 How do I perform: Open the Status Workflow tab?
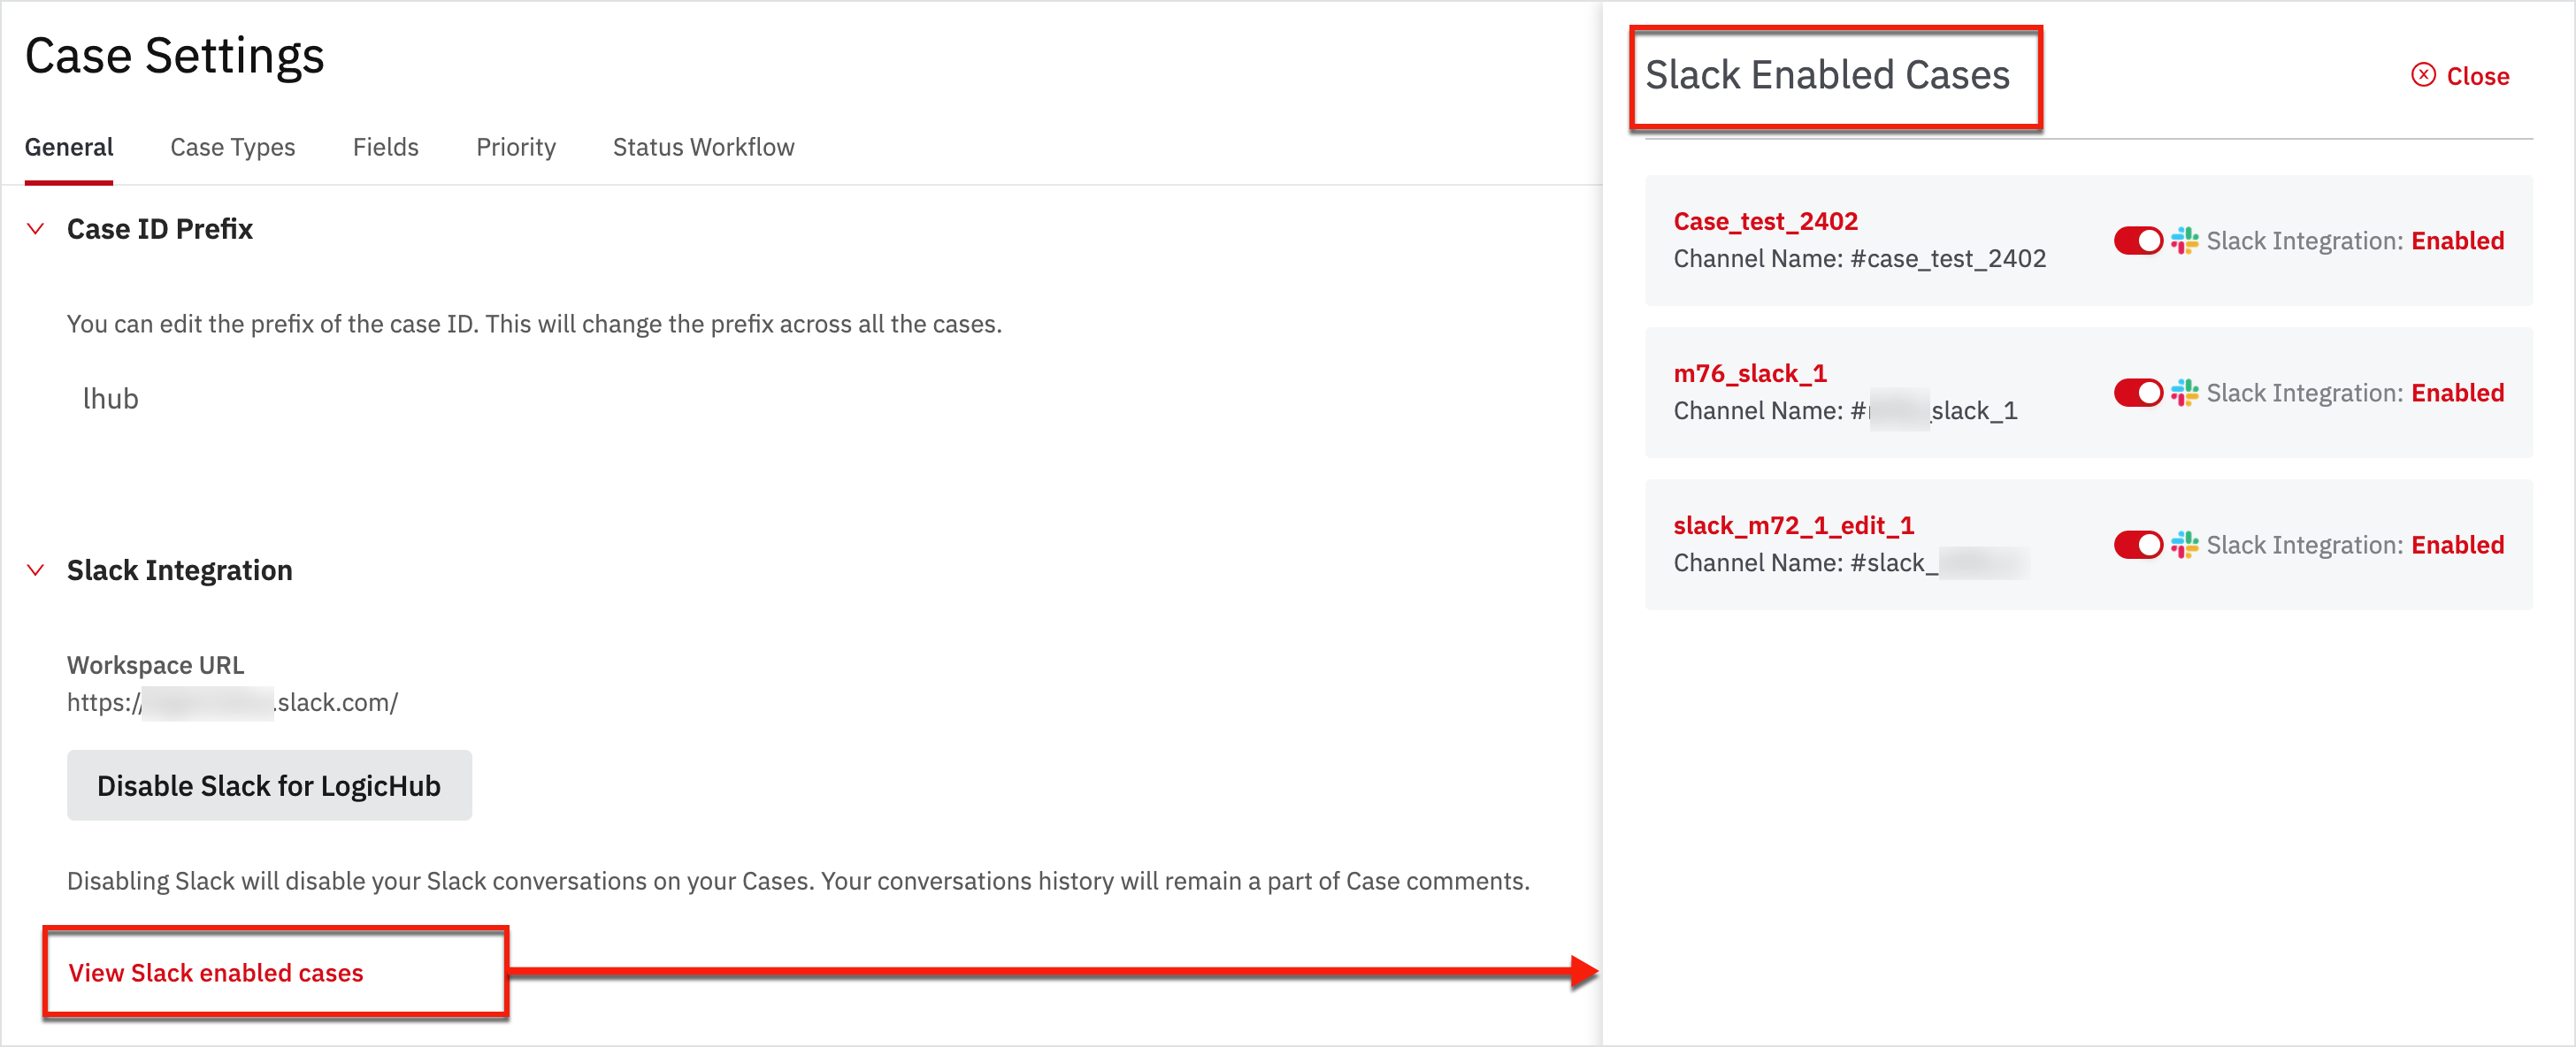point(703,147)
